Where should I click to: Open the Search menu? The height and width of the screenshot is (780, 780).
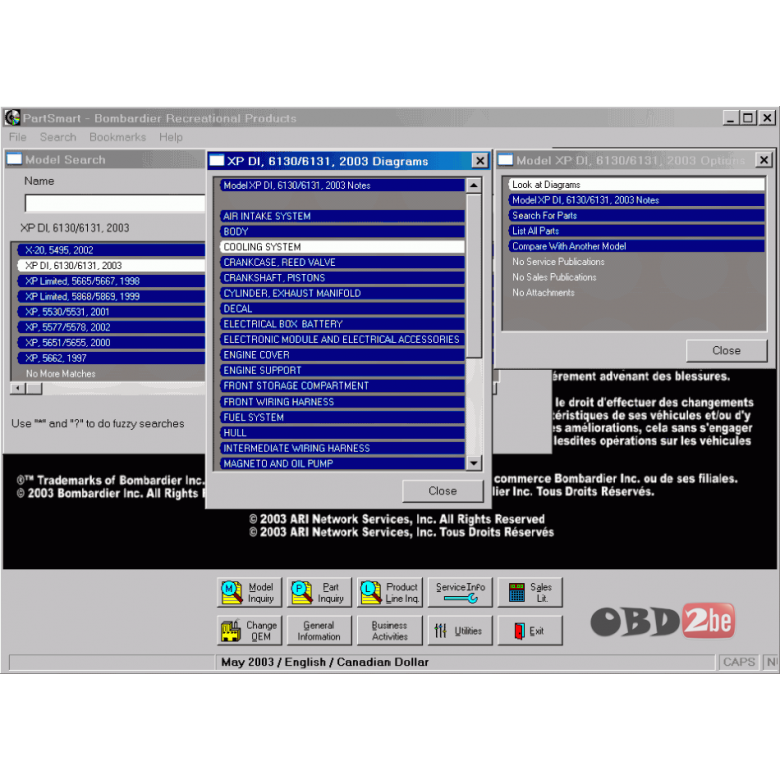[x=58, y=137]
